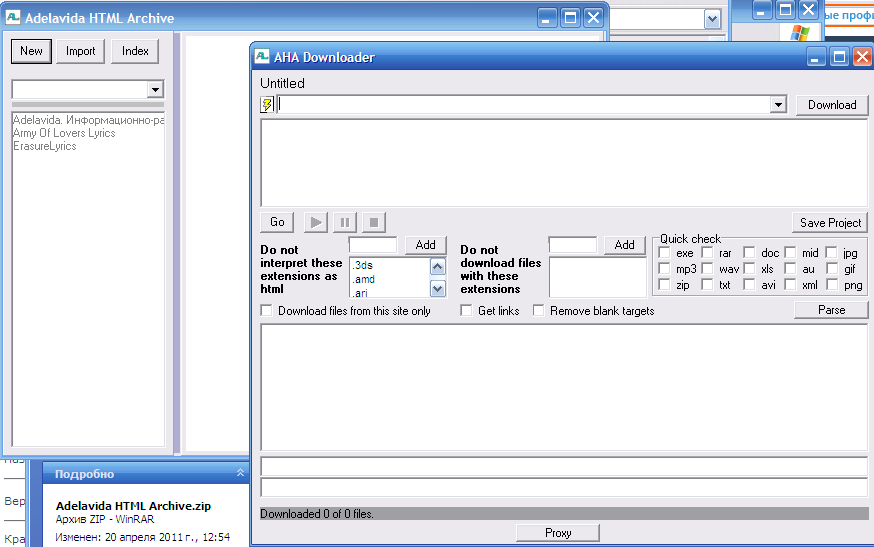Click the large download list area under URL field

564,163
